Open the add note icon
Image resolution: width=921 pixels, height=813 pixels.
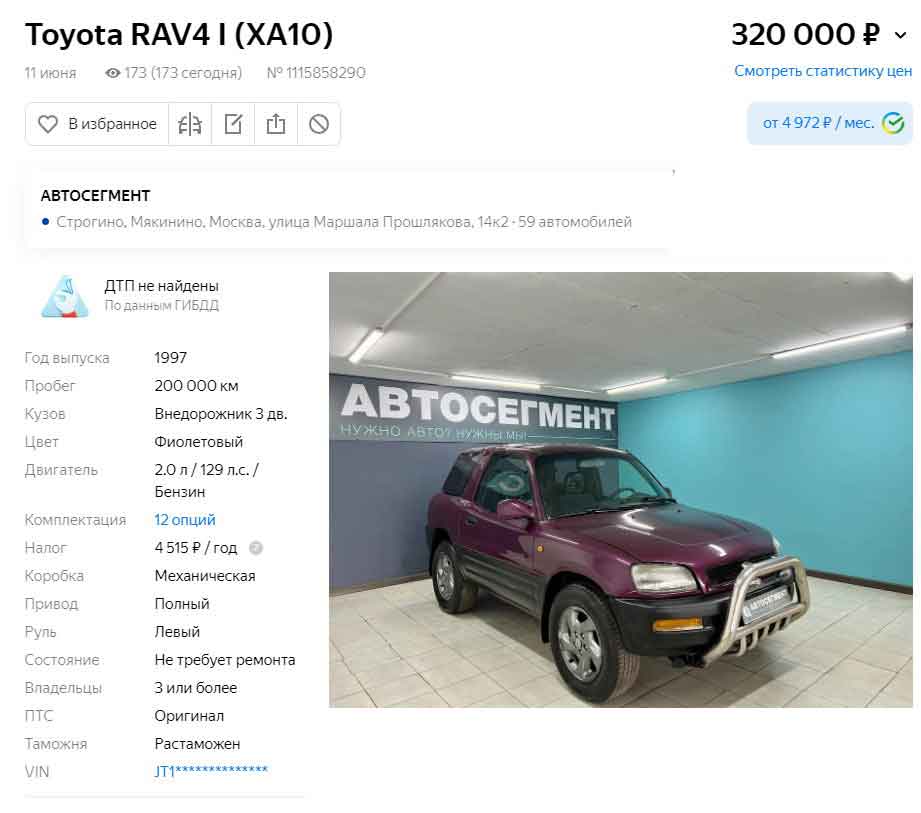tap(233, 124)
